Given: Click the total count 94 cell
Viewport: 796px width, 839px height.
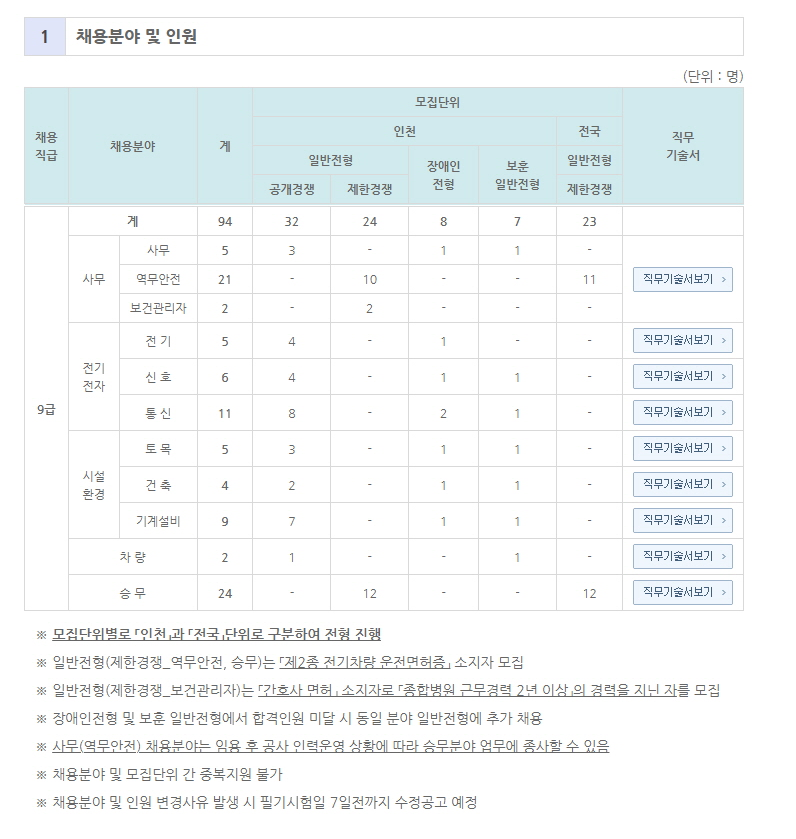Looking at the screenshot, I should pyautogui.click(x=225, y=221).
